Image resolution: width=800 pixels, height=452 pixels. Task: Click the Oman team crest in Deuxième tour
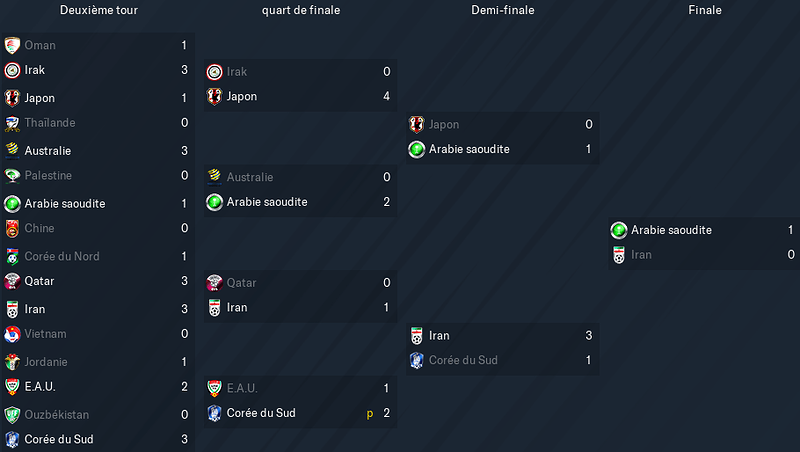click(12, 45)
